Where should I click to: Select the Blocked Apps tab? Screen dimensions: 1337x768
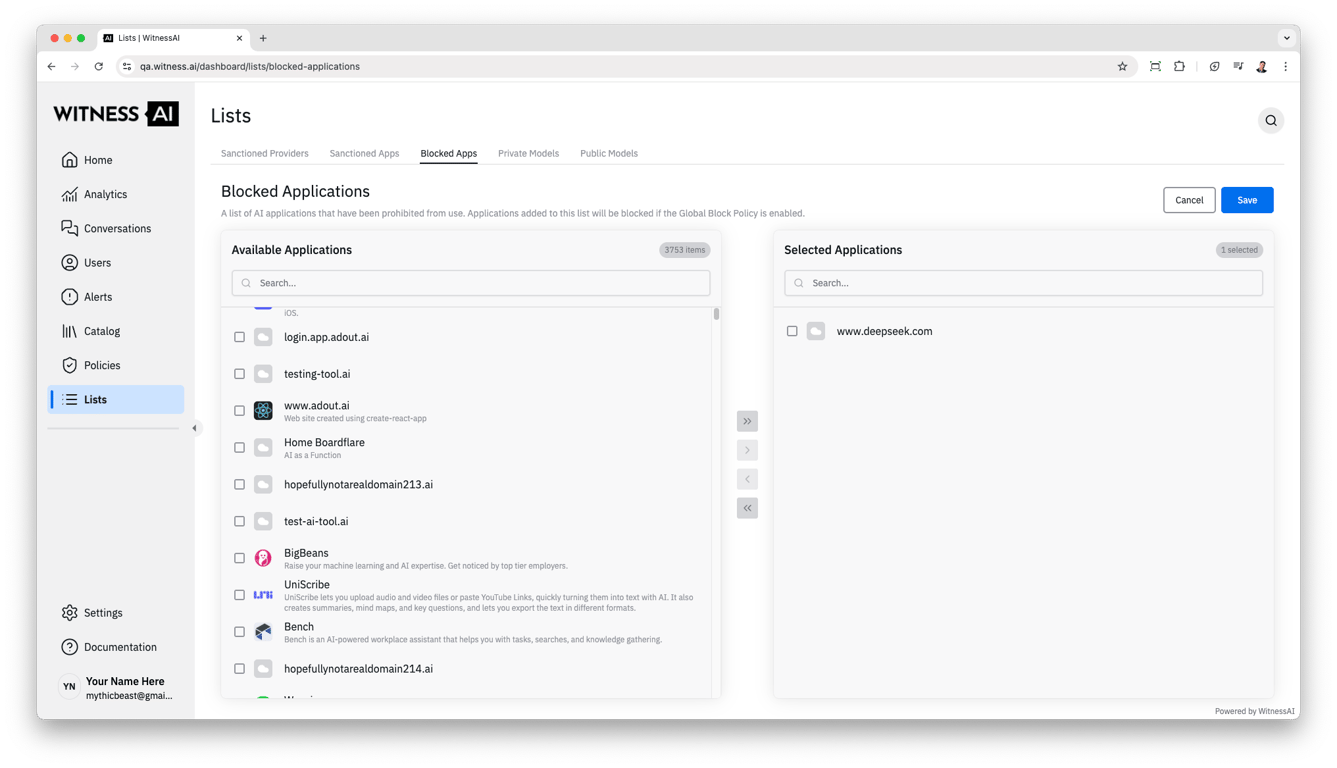click(x=449, y=154)
